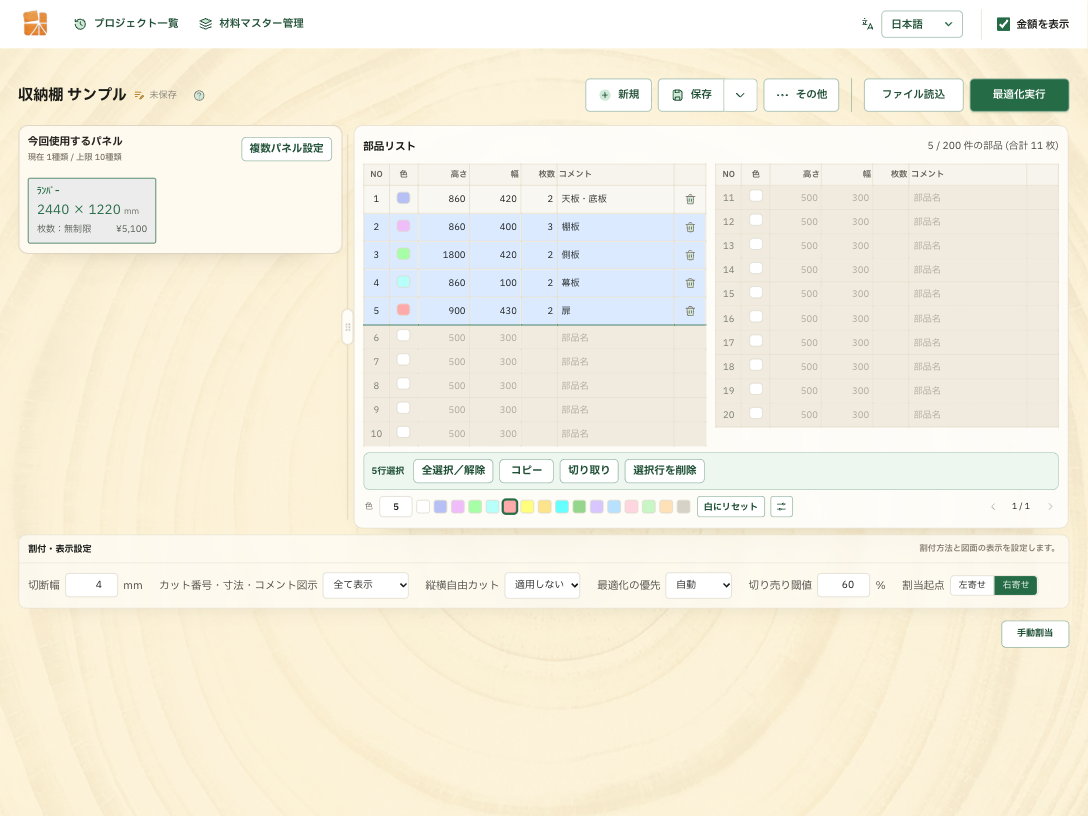Open color palette settings sliders icon
Viewport: 1088px width, 816px height.
coord(781,507)
